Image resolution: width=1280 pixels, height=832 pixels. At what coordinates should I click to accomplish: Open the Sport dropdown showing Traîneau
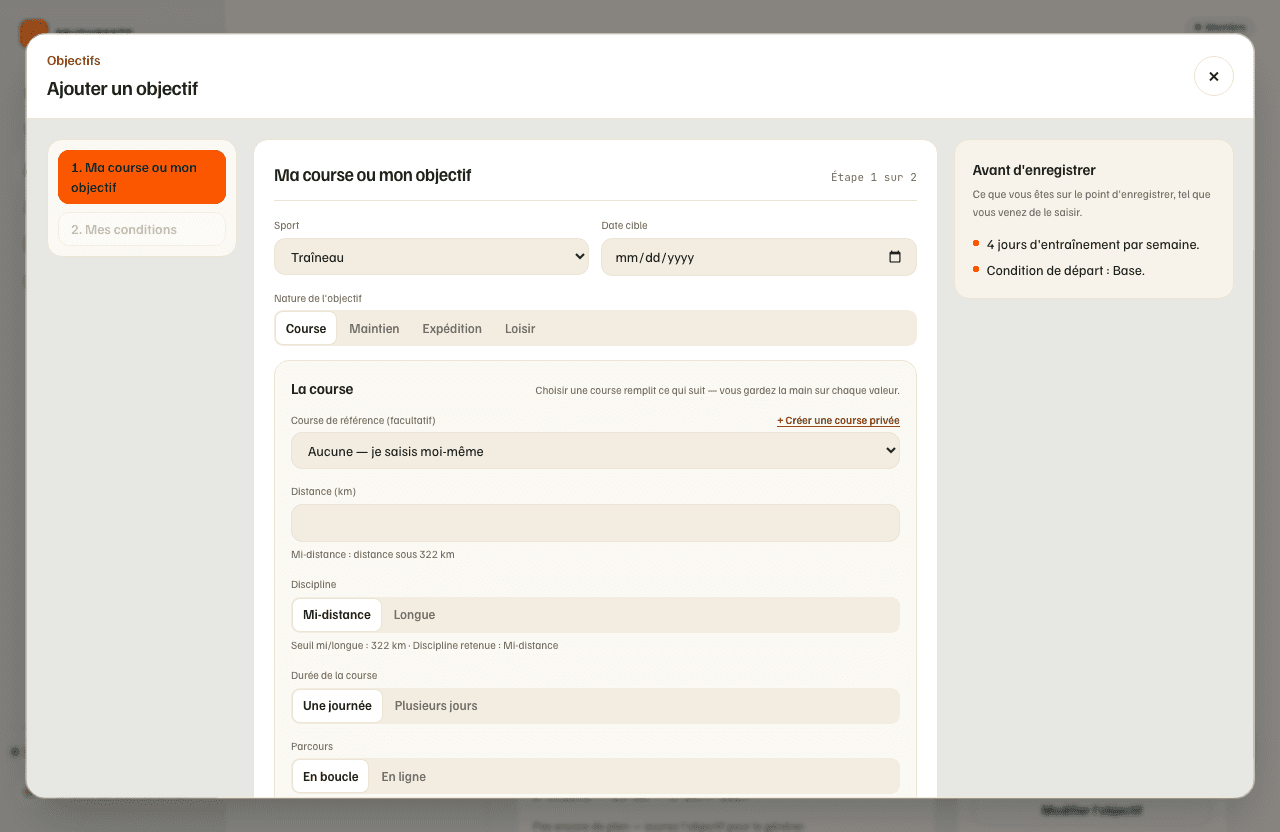431,257
